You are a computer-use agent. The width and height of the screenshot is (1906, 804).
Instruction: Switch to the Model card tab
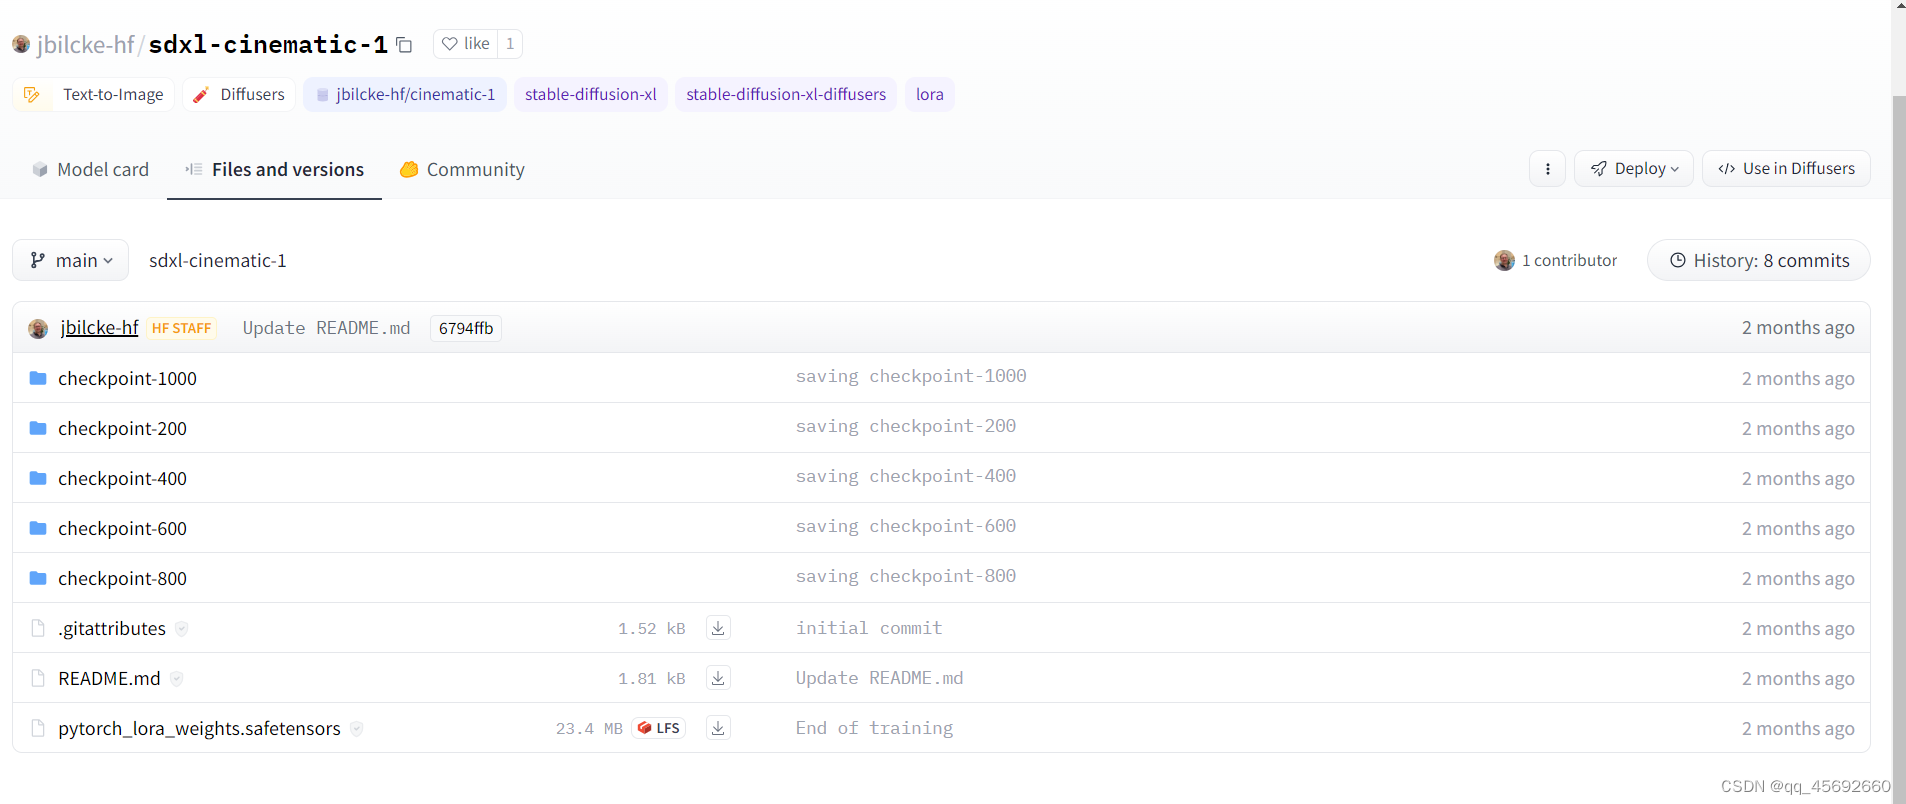point(90,169)
